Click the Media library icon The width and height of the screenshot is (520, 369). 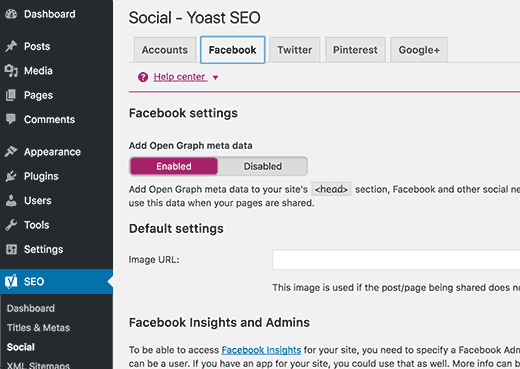click(11, 71)
